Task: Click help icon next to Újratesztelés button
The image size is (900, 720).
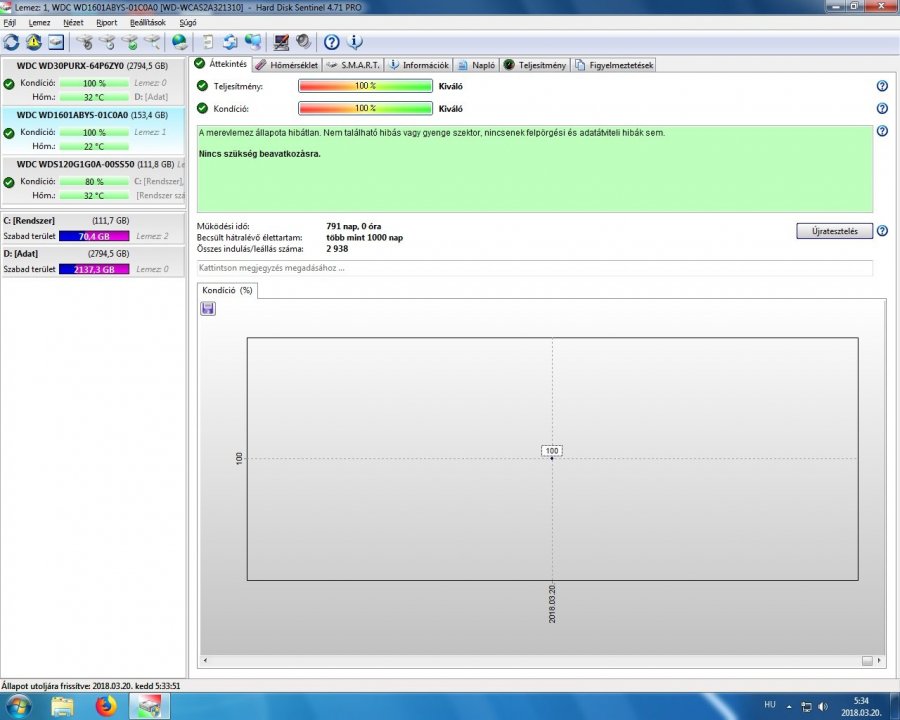Action: tap(882, 231)
